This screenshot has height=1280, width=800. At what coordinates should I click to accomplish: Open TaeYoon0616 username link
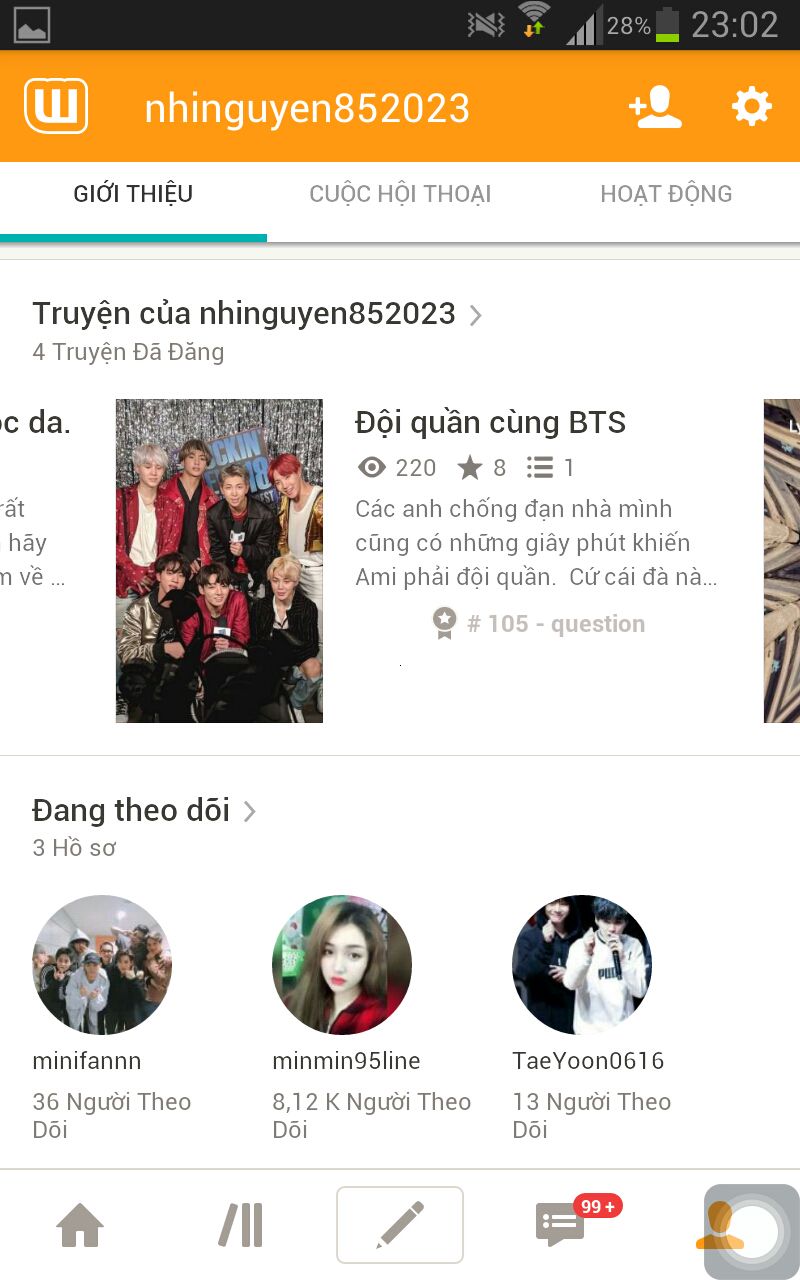click(x=588, y=1061)
